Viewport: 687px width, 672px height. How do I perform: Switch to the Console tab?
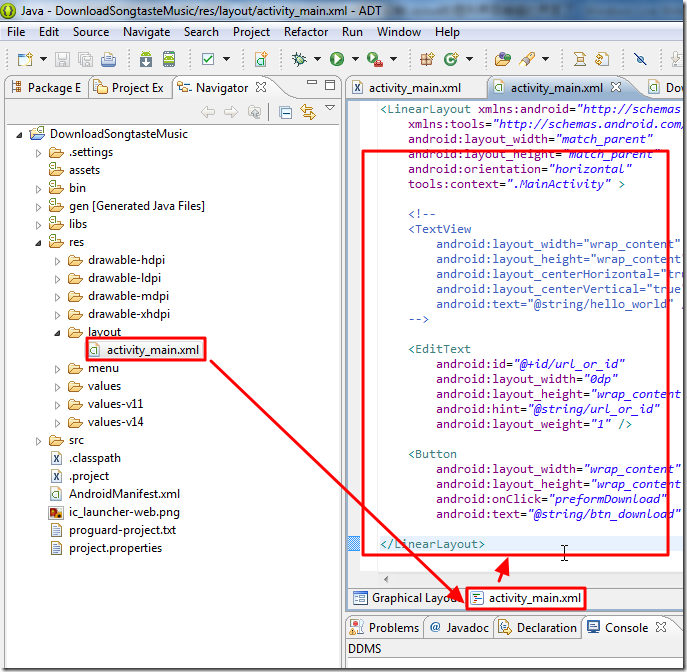click(x=626, y=628)
